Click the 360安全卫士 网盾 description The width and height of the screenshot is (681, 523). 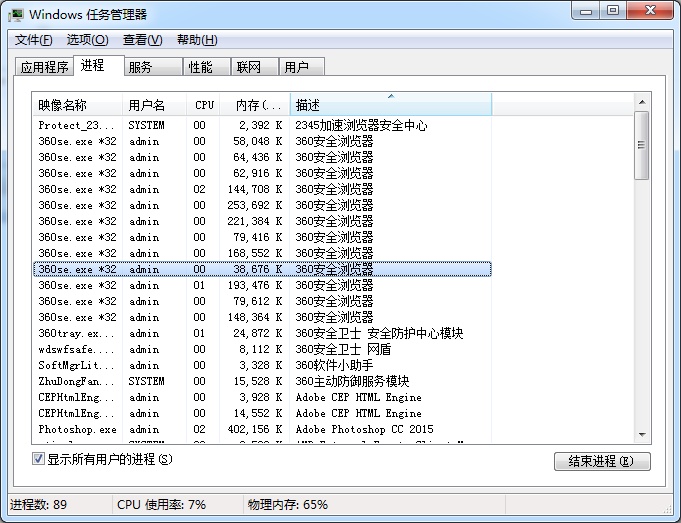coord(343,349)
